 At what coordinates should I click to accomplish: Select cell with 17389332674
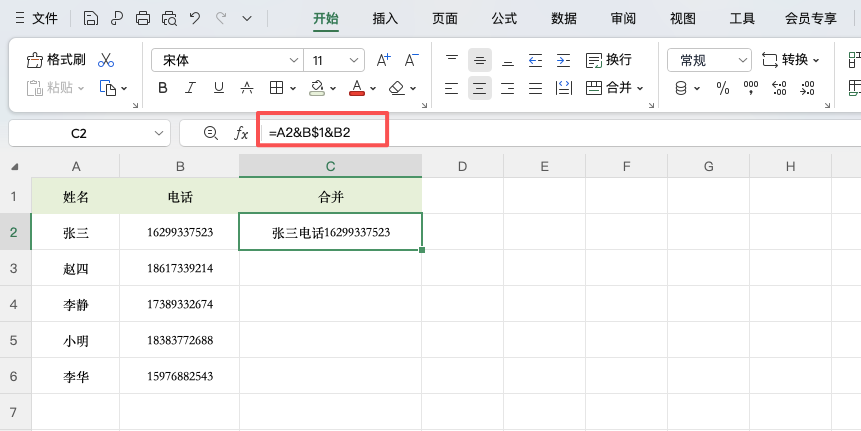tap(180, 304)
